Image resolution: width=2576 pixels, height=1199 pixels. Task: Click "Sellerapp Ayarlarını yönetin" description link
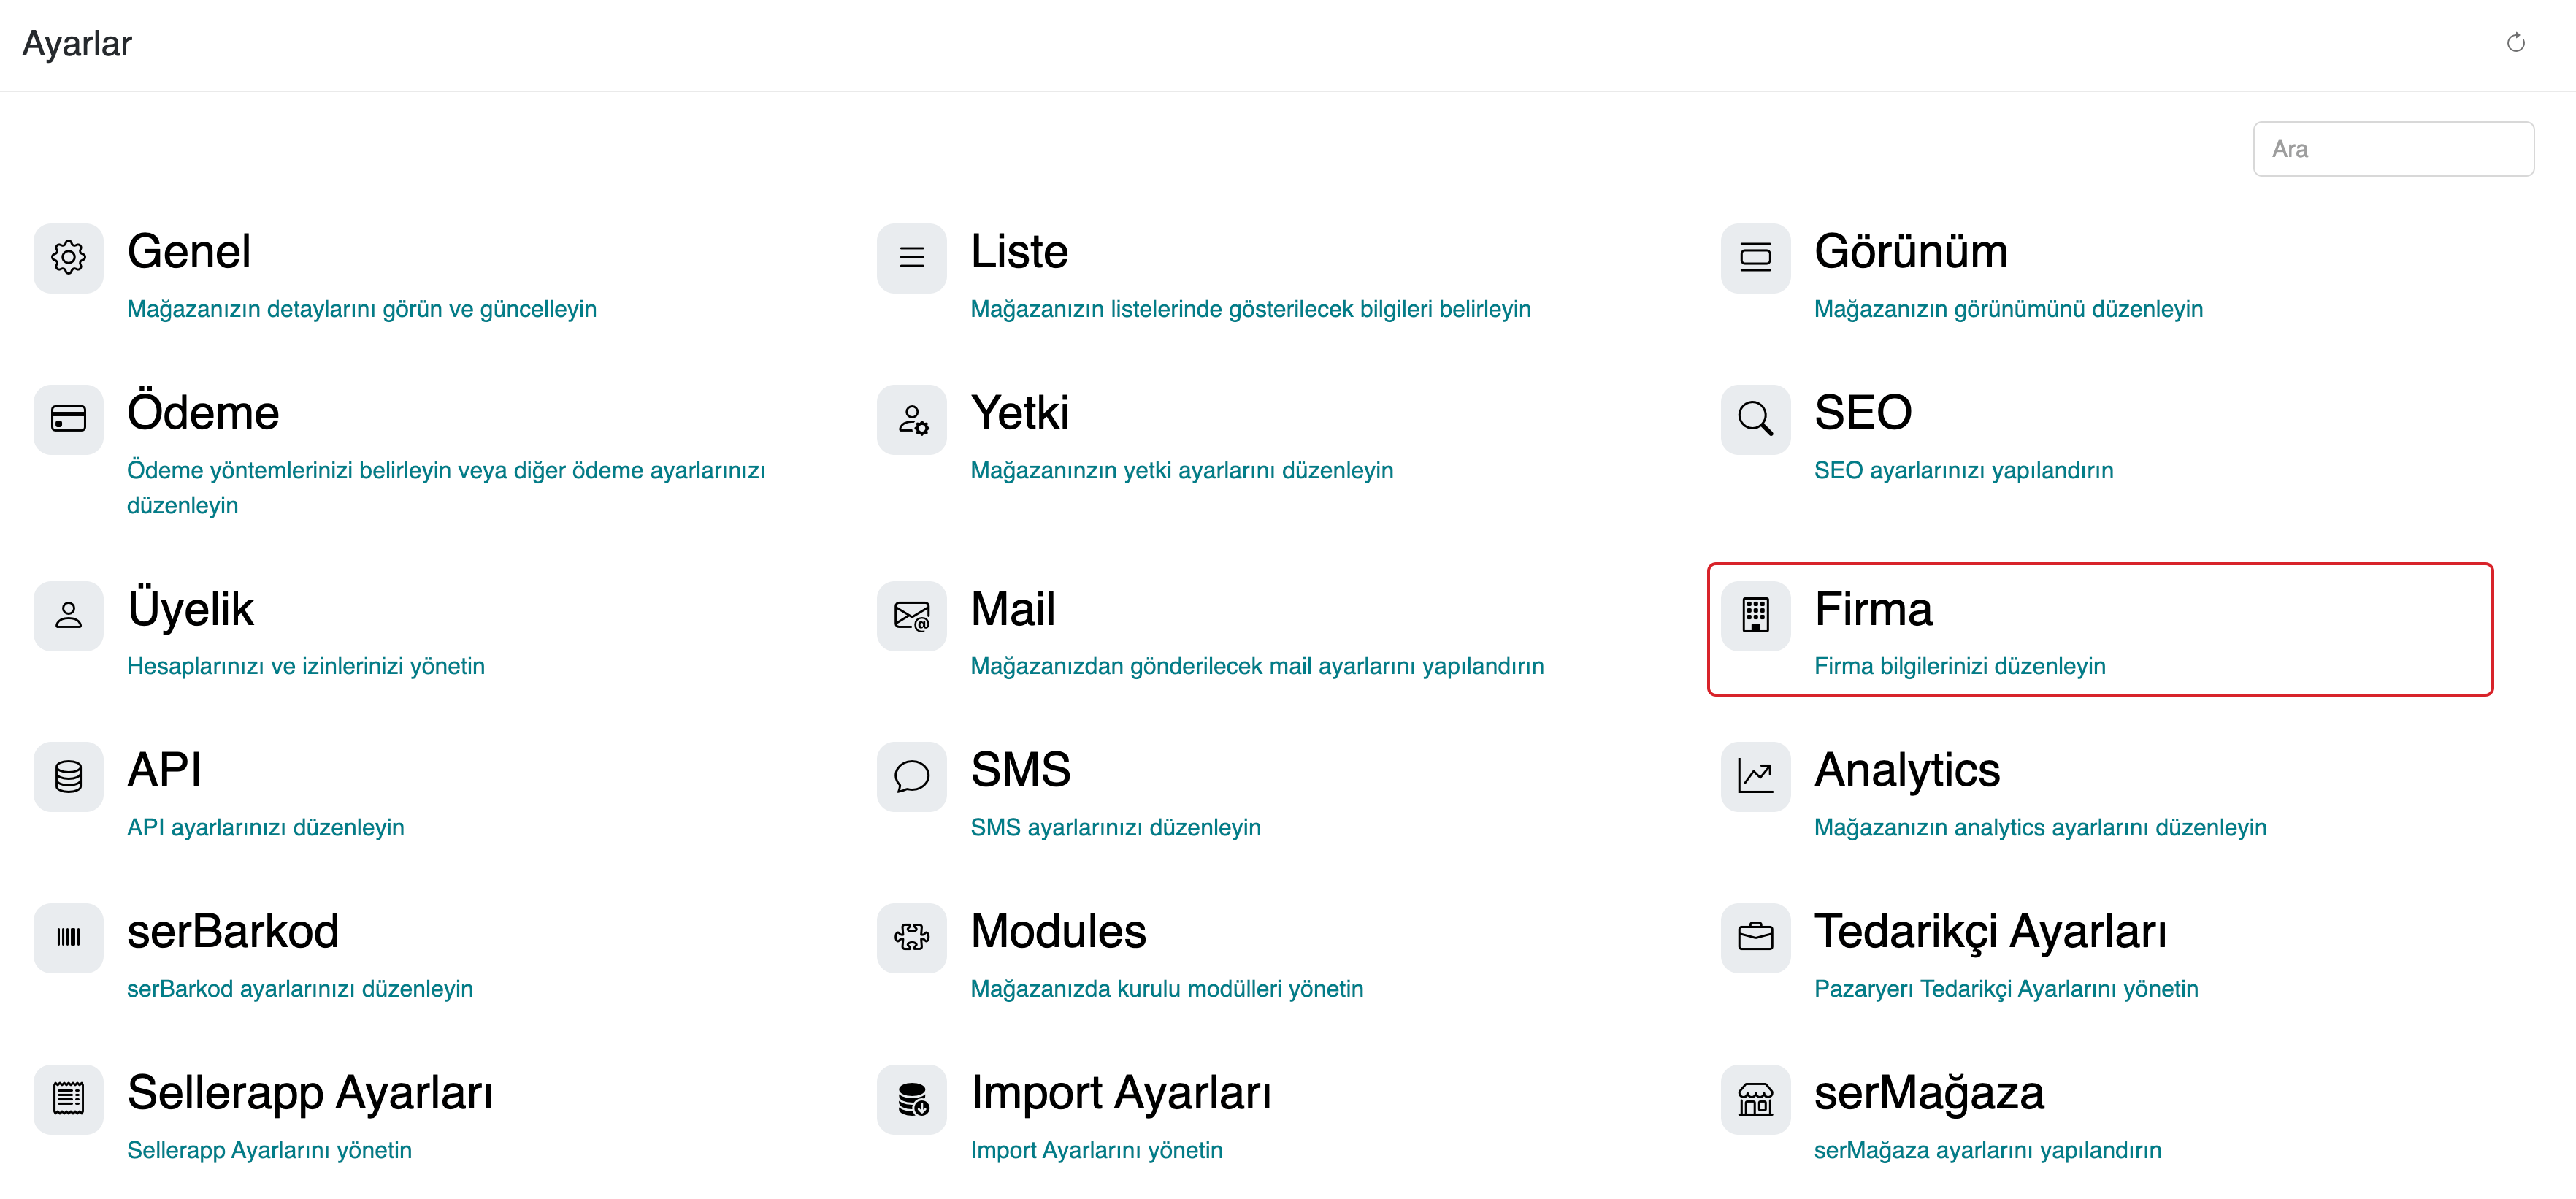269,1150
